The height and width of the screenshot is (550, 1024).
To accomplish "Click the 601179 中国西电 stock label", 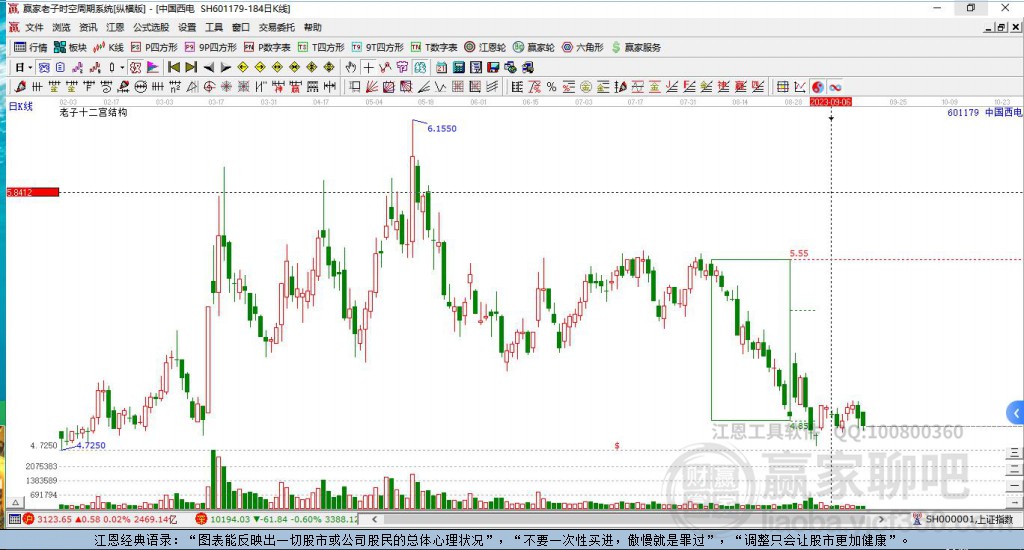I will tap(984, 112).
